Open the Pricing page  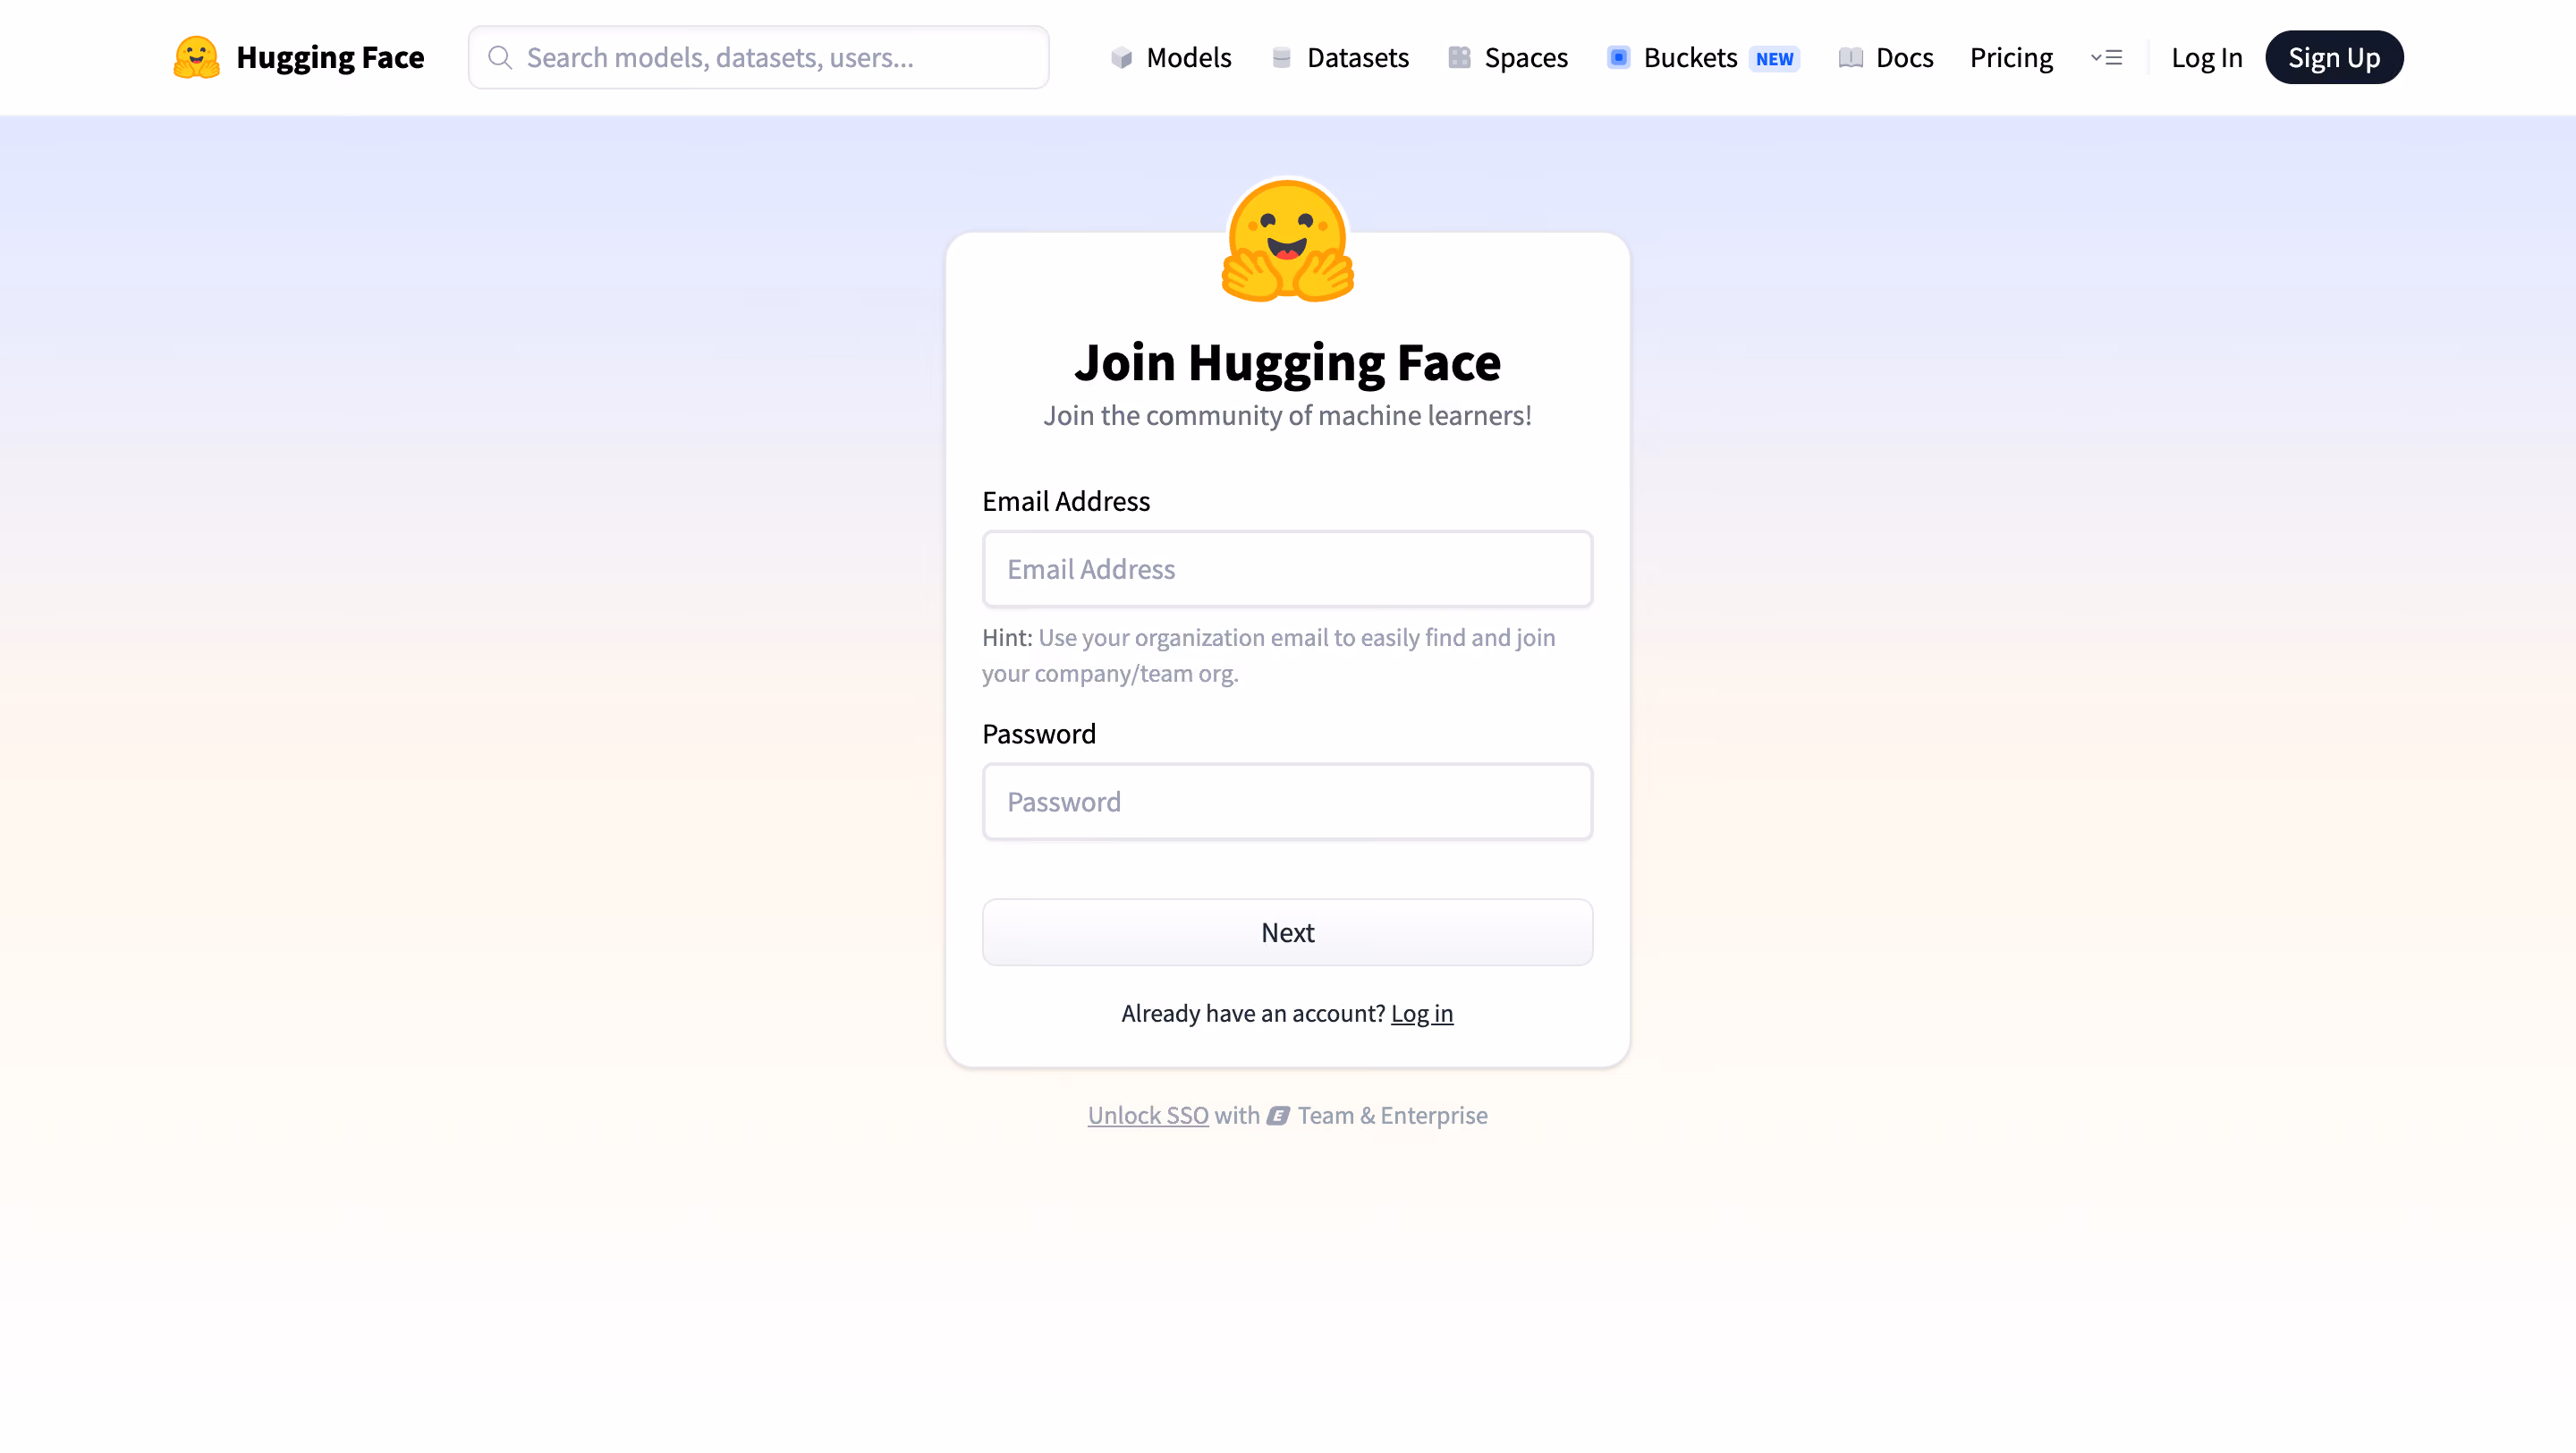coord(2011,58)
